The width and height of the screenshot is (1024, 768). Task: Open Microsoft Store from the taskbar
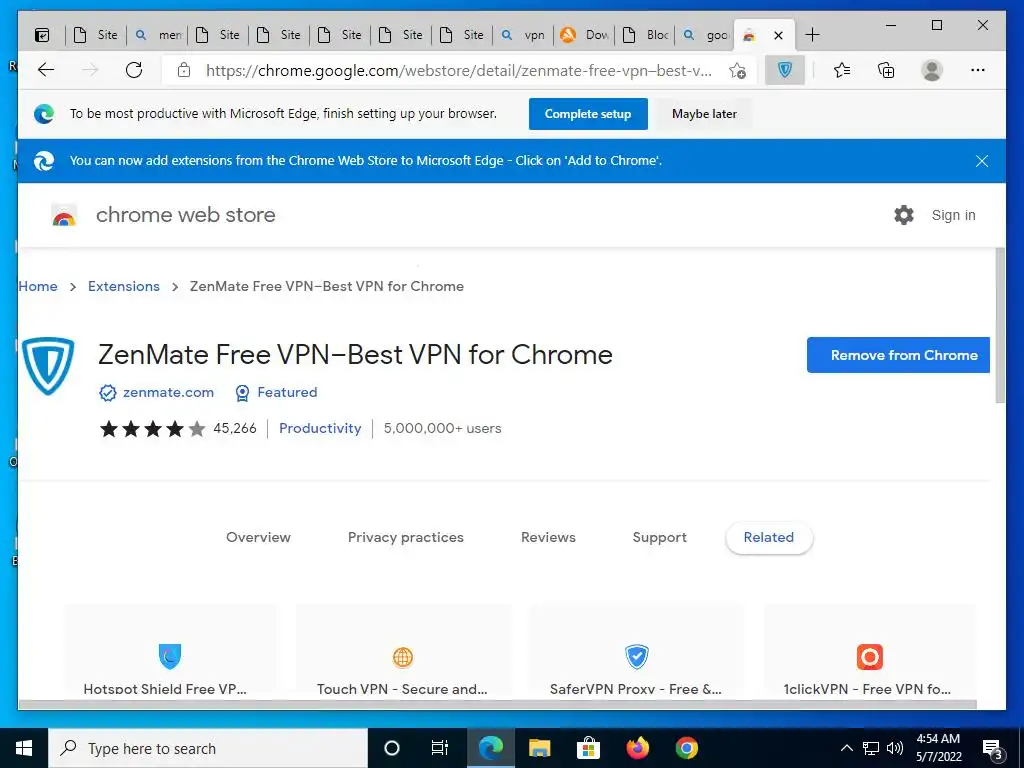(x=588, y=748)
